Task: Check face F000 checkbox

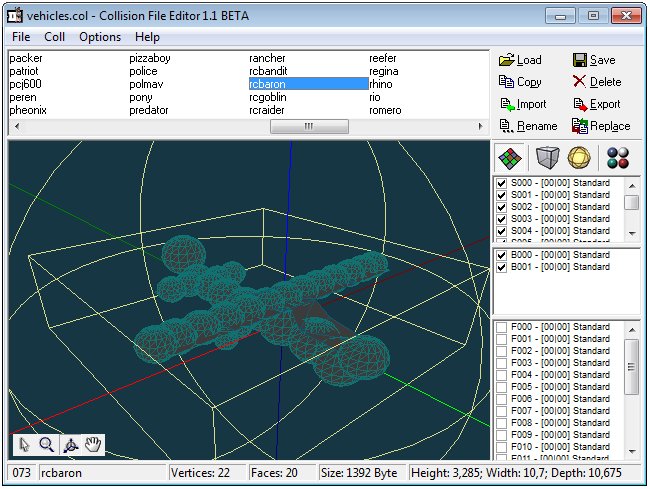Action: 502,327
